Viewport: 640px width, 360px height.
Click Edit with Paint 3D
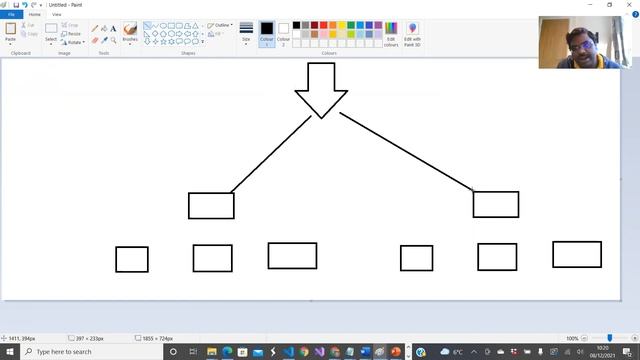pyautogui.click(x=412, y=34)
